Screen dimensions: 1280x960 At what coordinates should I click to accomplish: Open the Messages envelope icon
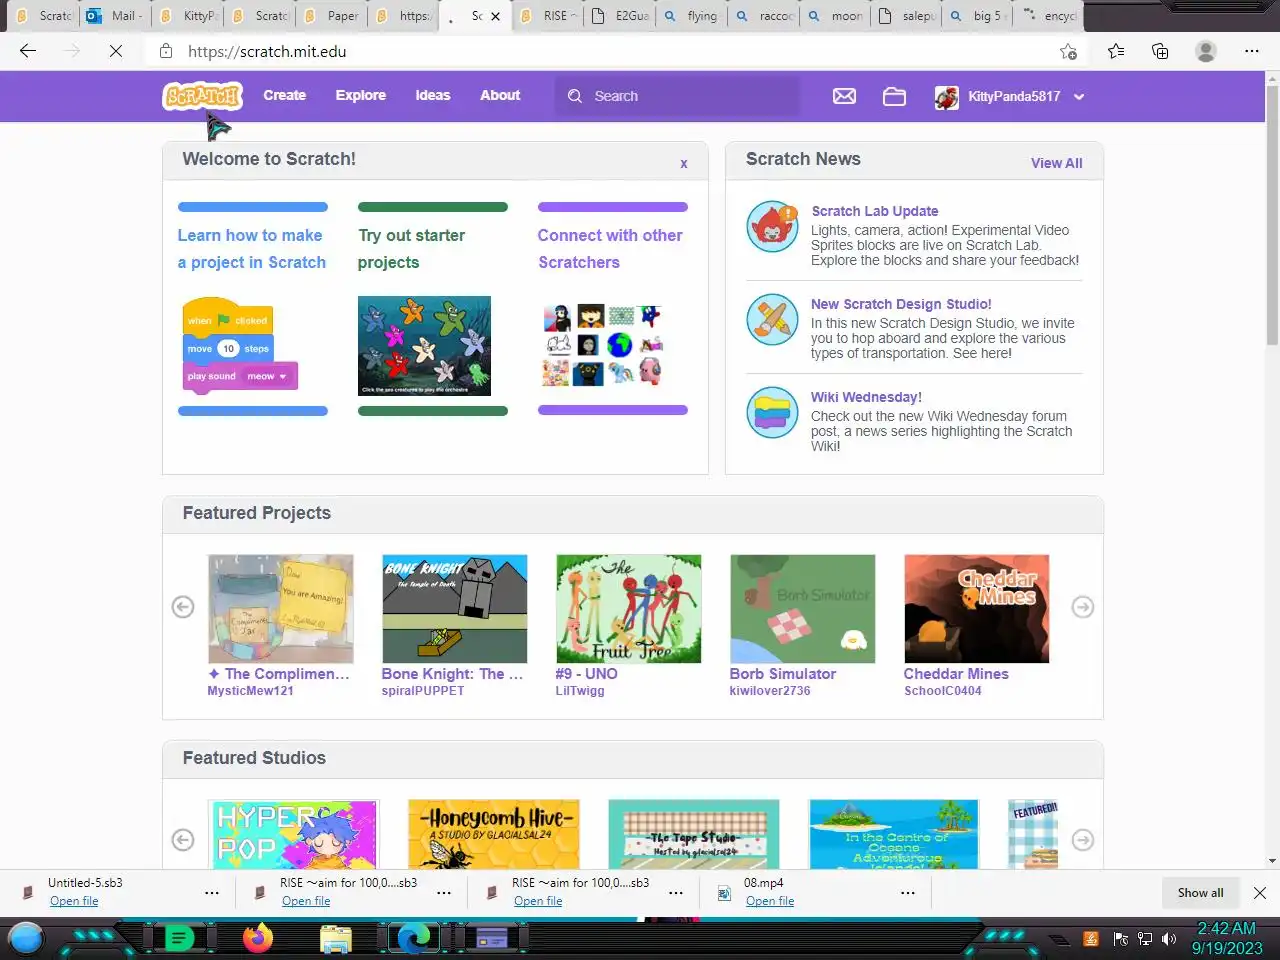(x=844, y=96)
